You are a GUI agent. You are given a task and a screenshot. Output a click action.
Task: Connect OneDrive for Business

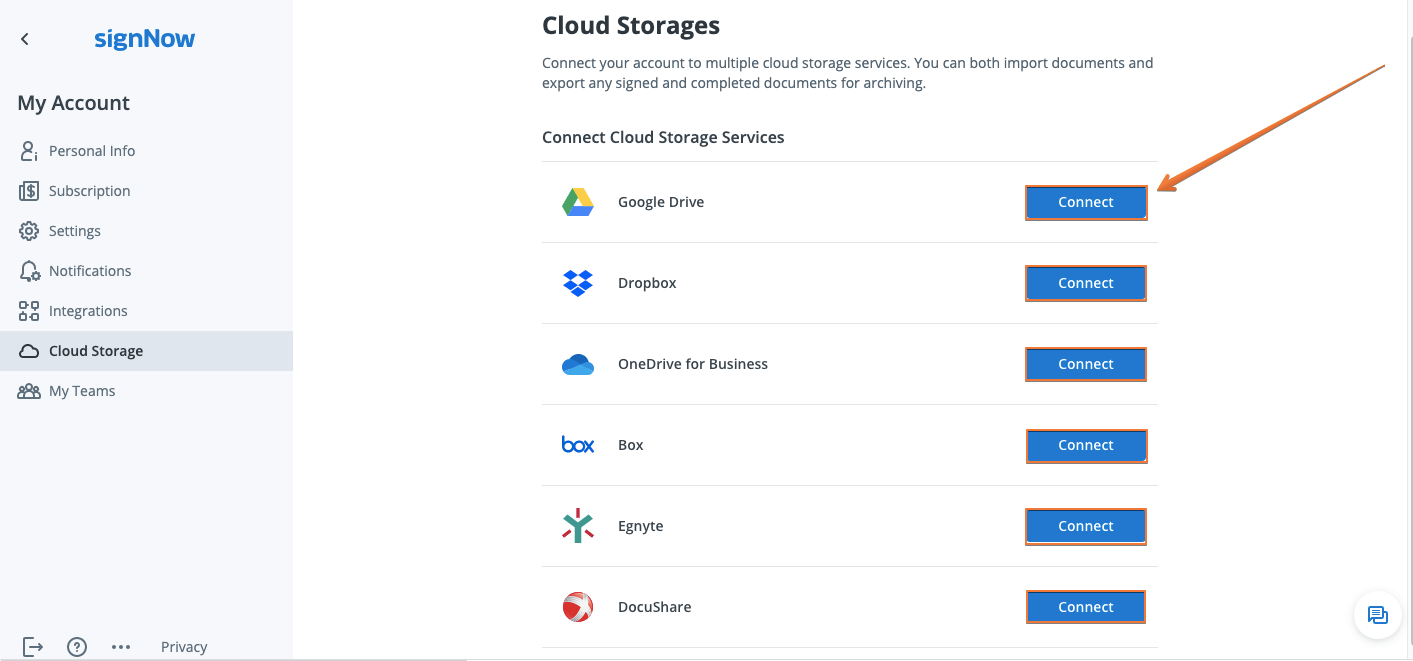point(1085,364)
